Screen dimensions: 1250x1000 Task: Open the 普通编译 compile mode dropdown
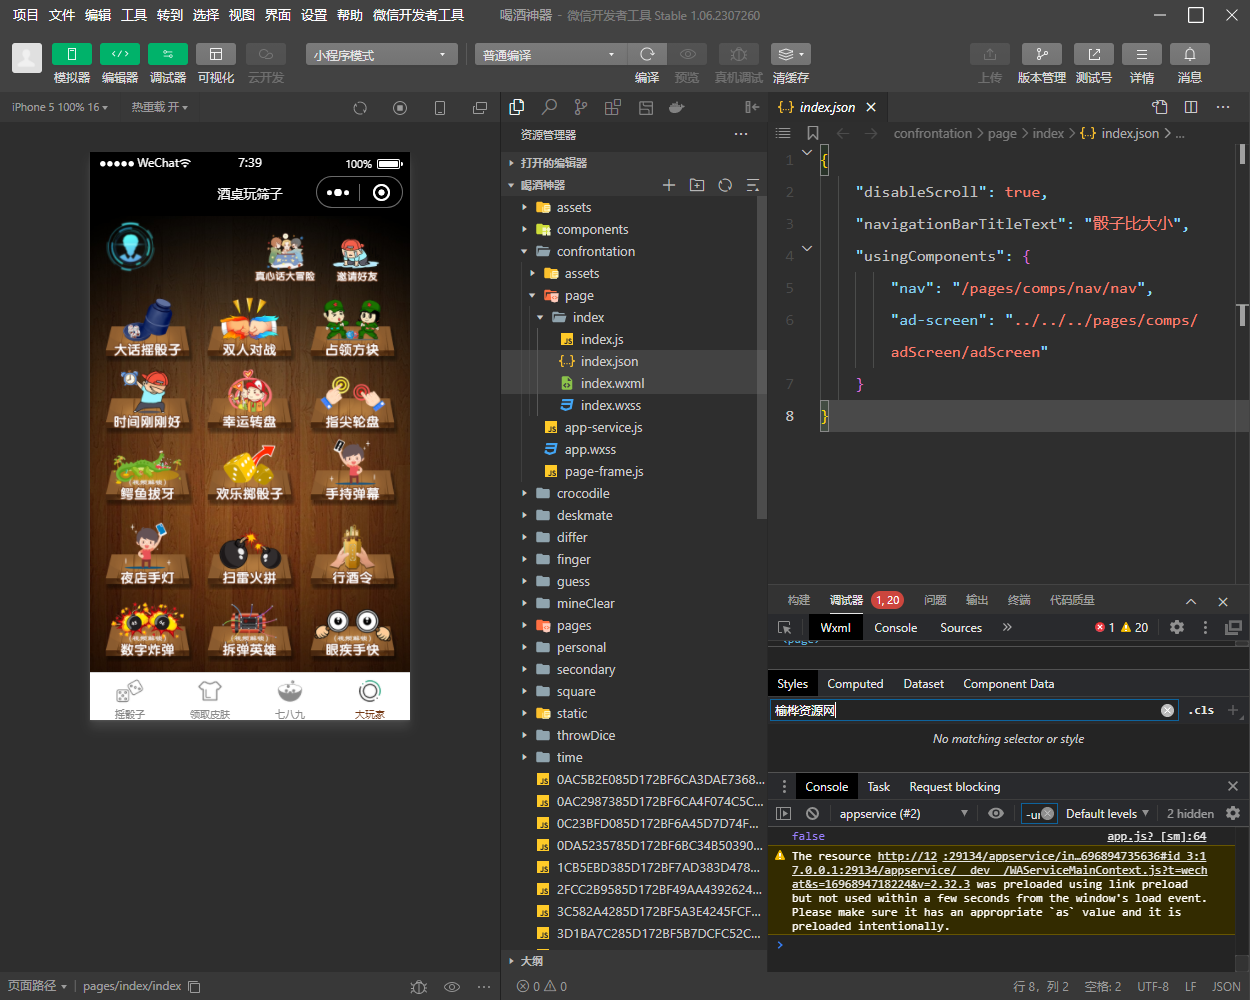coord(551,54)
